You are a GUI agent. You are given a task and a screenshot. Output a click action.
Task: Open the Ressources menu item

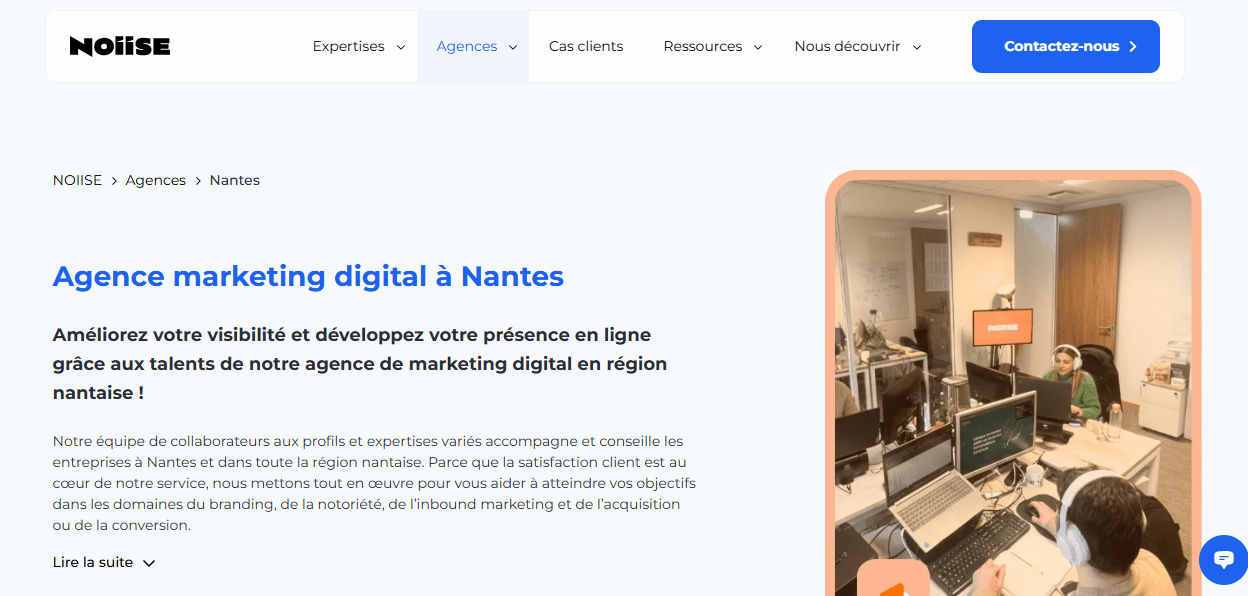703,46
